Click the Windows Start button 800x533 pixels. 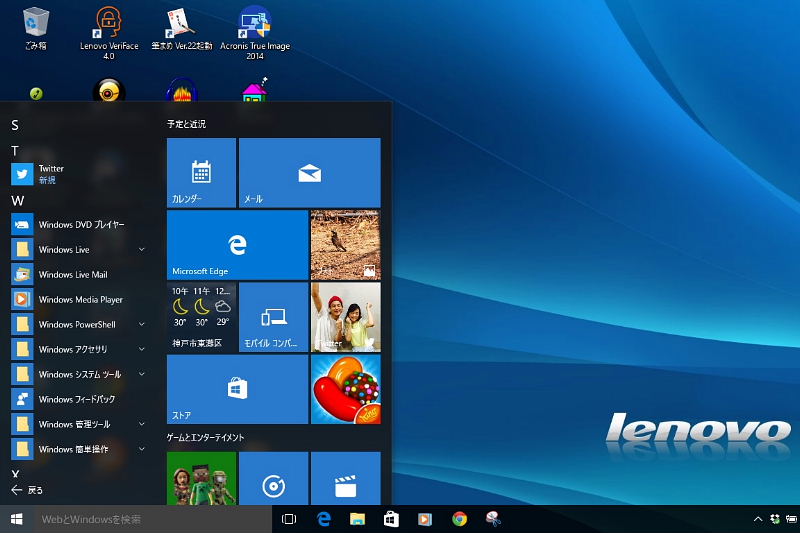coord(16,519)
